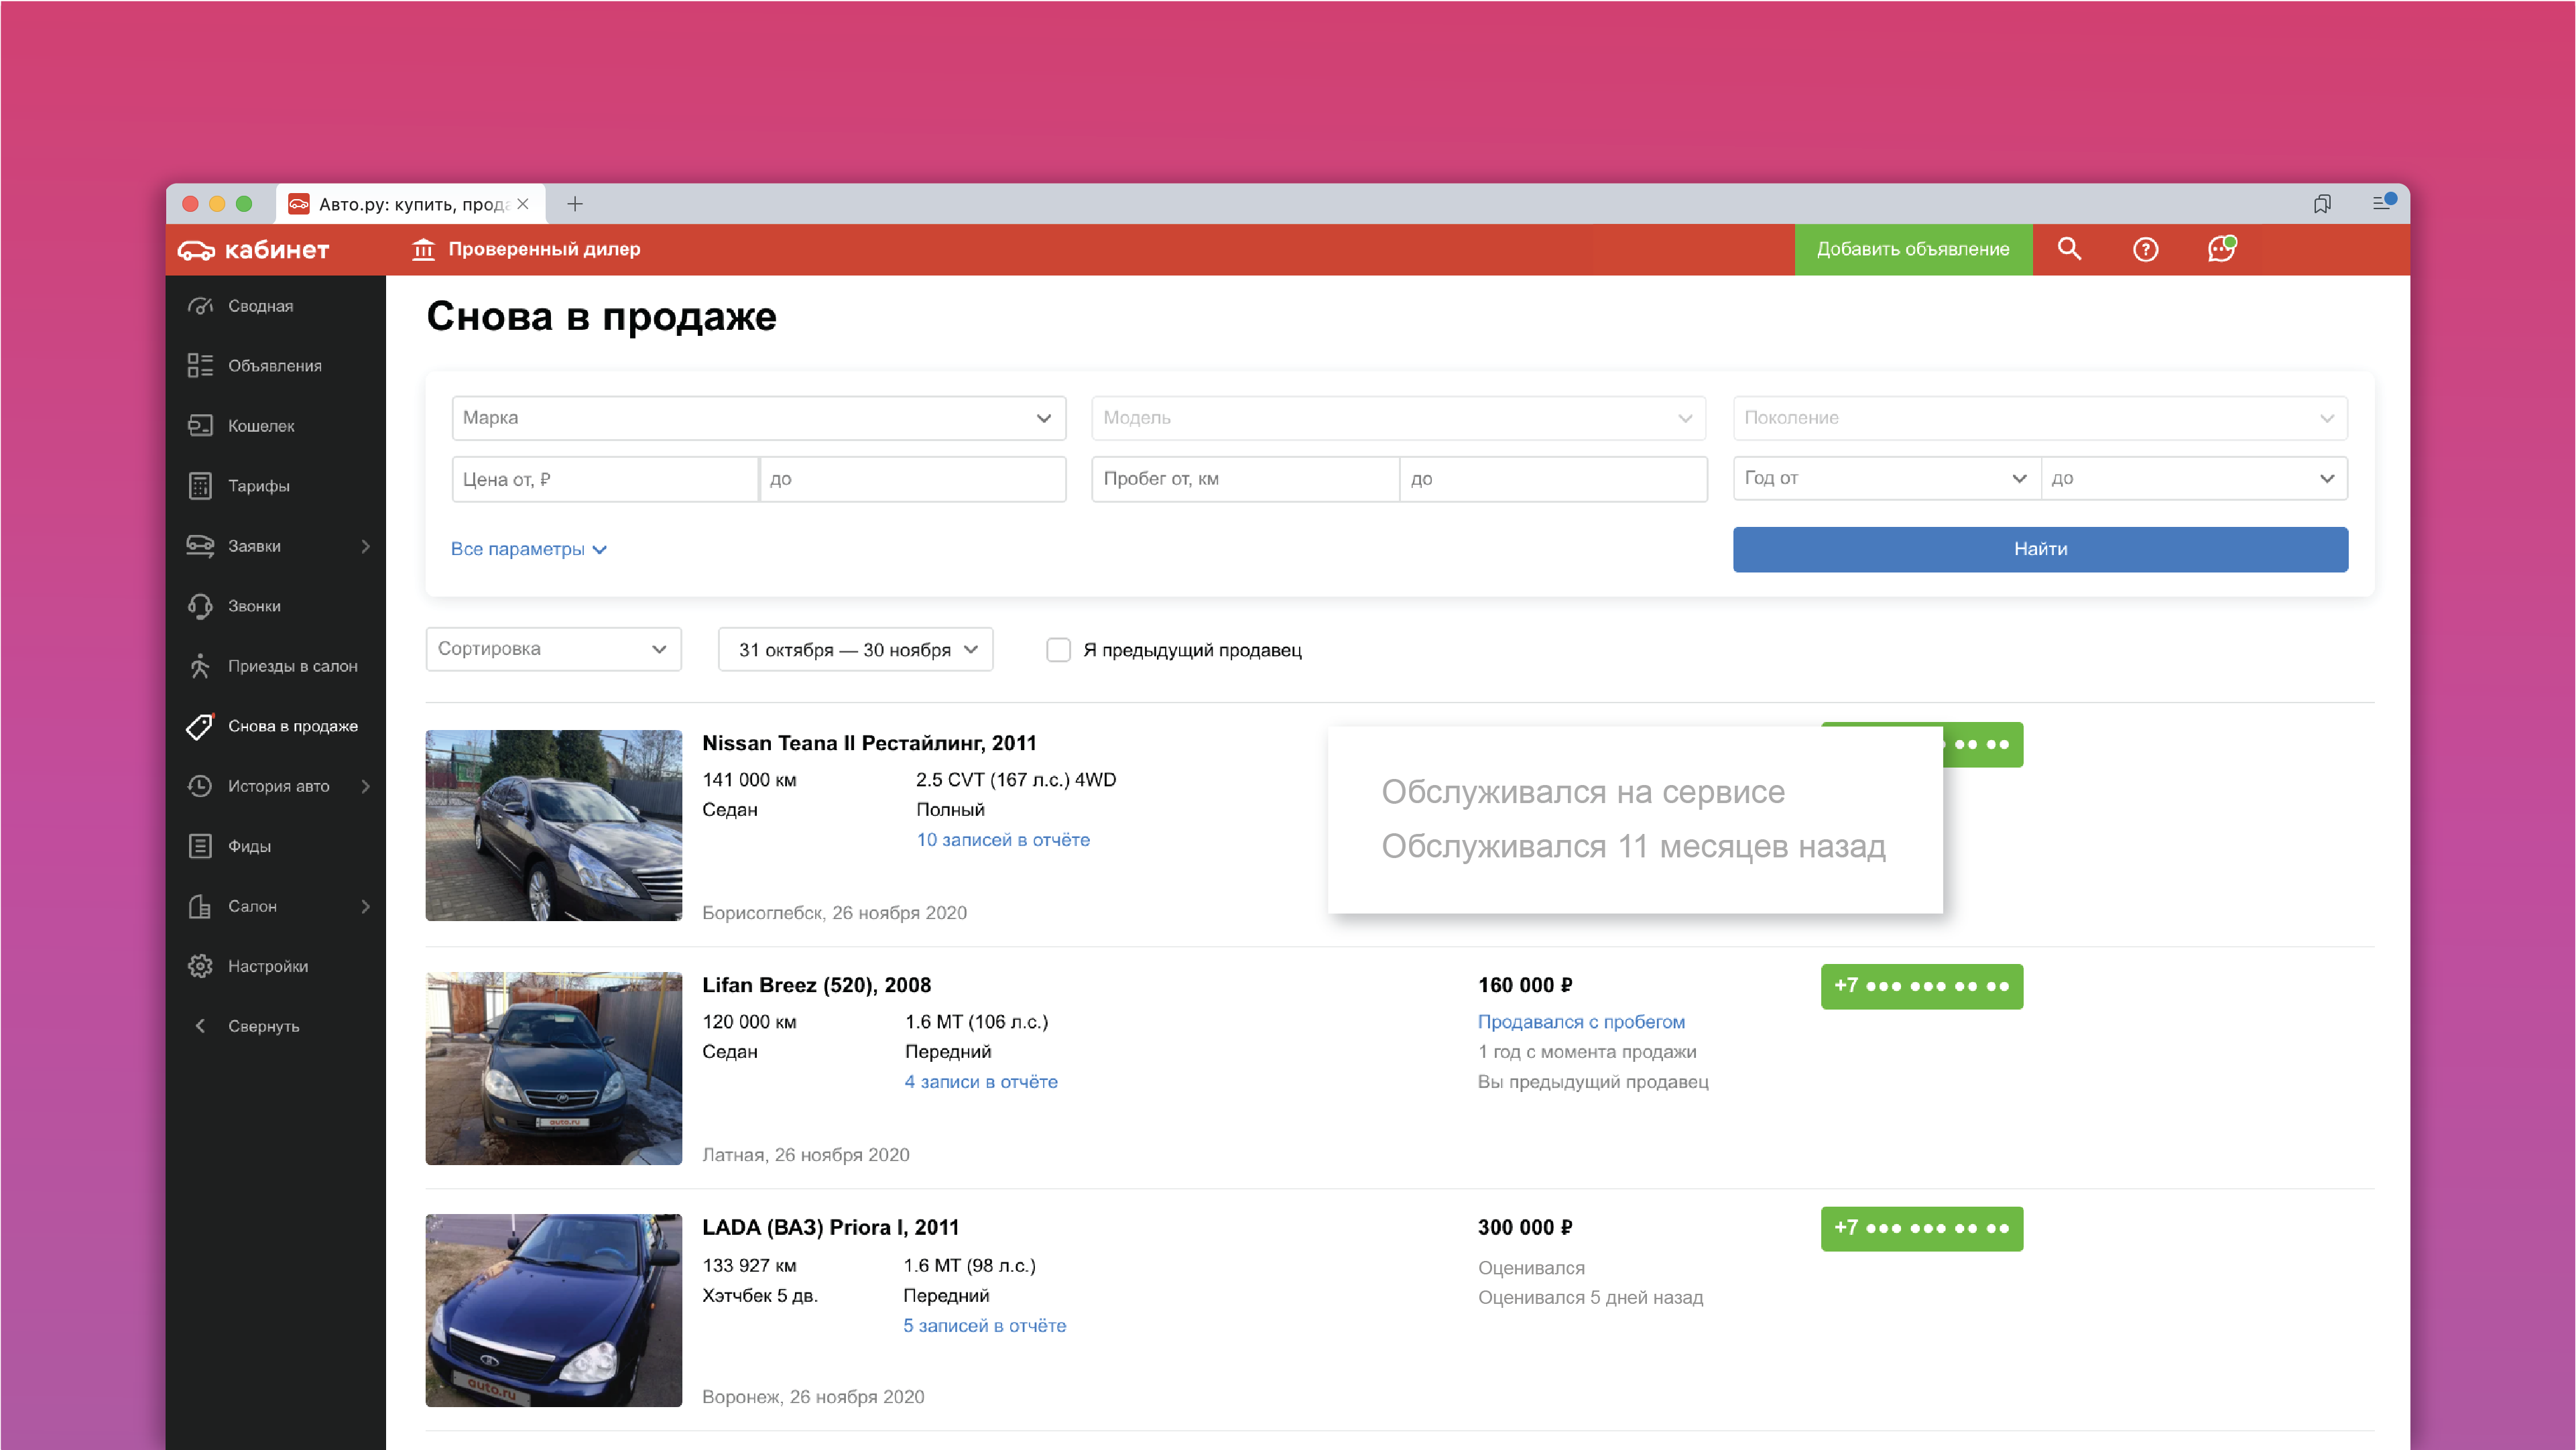Open the help question mark icon
The width and height of the screenshot is (2576, 1450).
click(2145, 249)
